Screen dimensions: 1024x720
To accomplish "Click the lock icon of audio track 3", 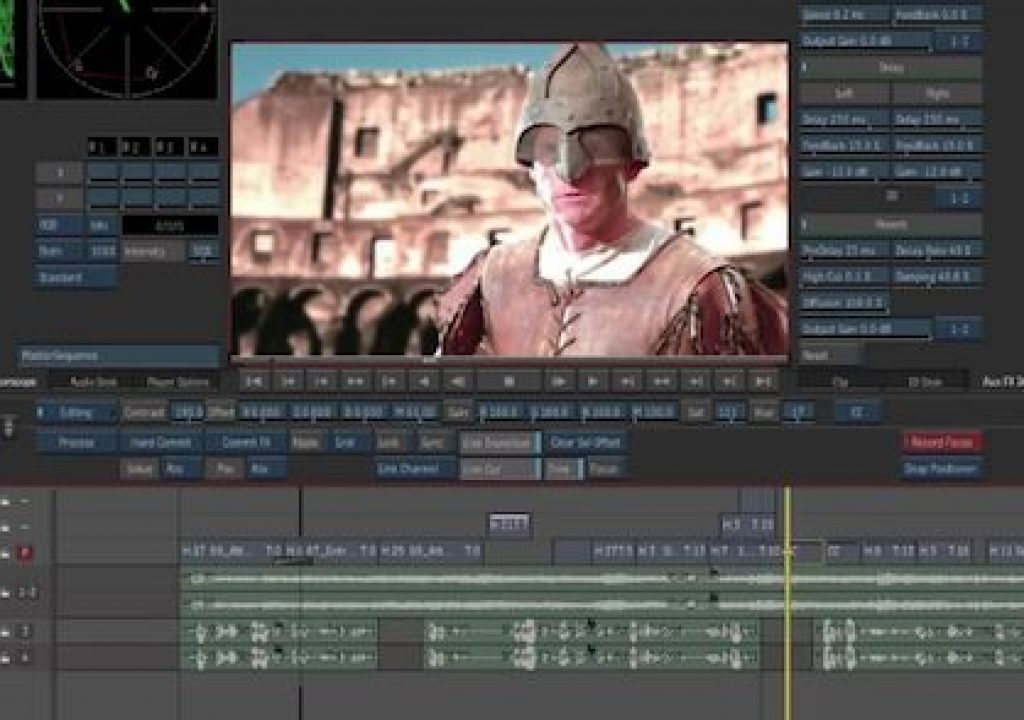I will (x=5, y=632).
